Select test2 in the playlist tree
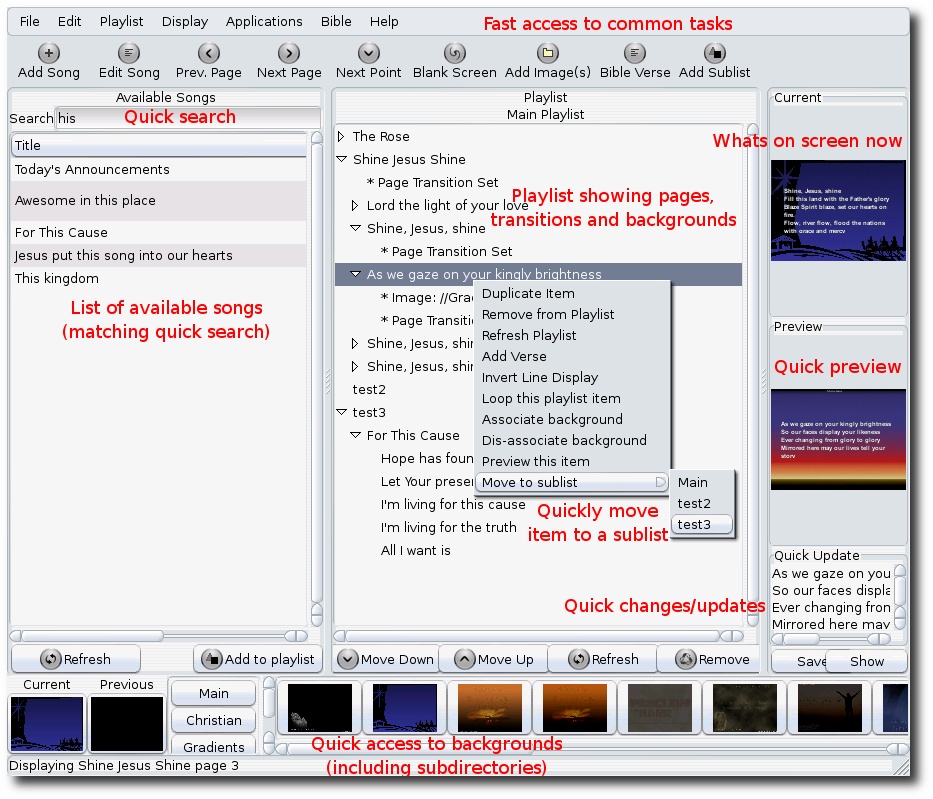Image resolution: width=933 pixels, height=799 pixels. (369, 390)
